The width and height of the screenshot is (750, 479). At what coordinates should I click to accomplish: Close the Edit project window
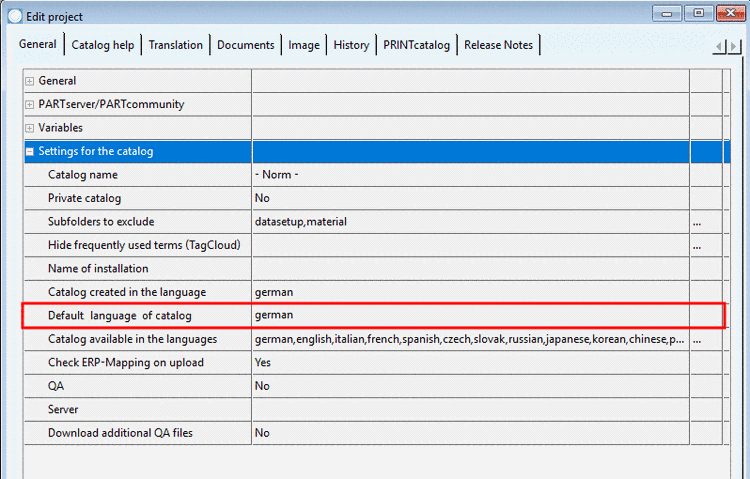(731, 13)
